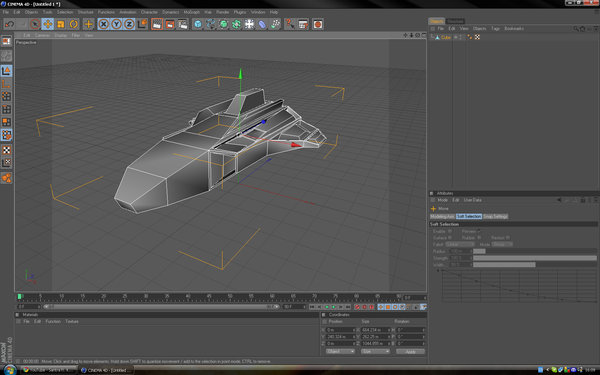Image resolution: width=600 pixels, height=375 pixels.
Task: Switch to the Snap Settings tab
Action: [x=495, y=216]
